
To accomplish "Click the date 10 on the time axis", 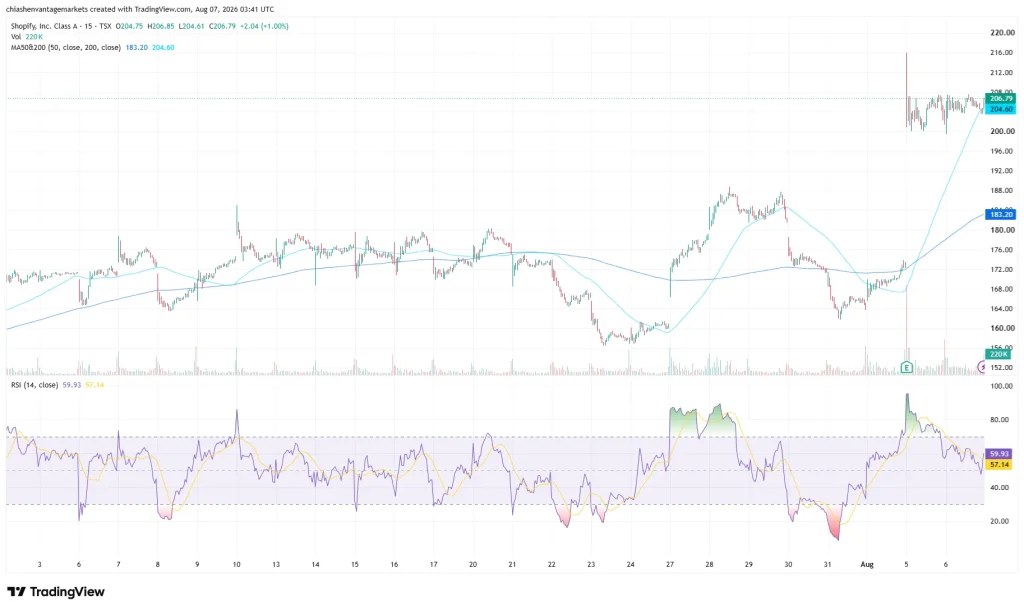I will (236, 564).
